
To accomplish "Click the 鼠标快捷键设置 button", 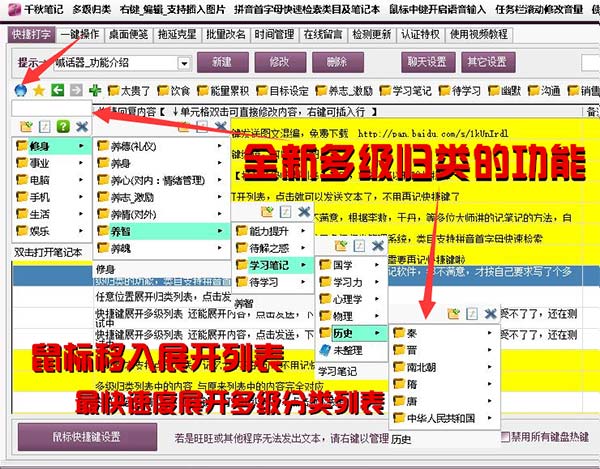I will (x=87, y=437).
